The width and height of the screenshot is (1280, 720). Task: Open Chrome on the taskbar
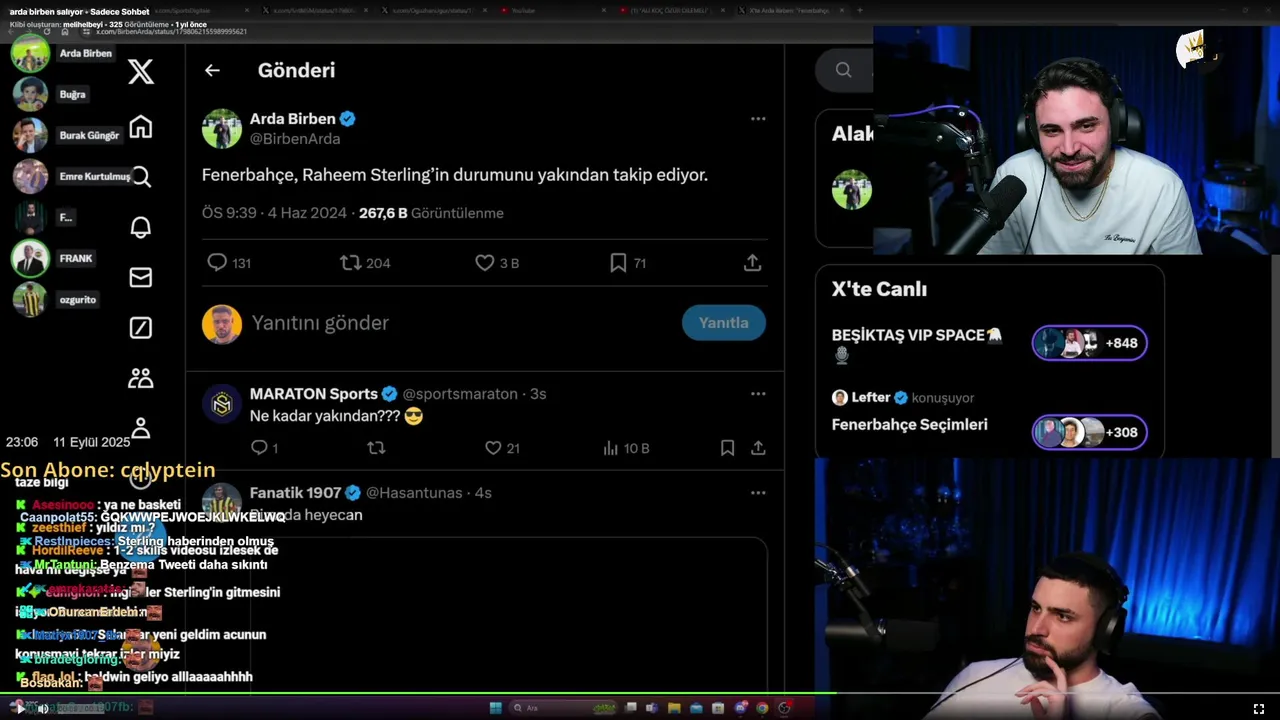[762, 708]
